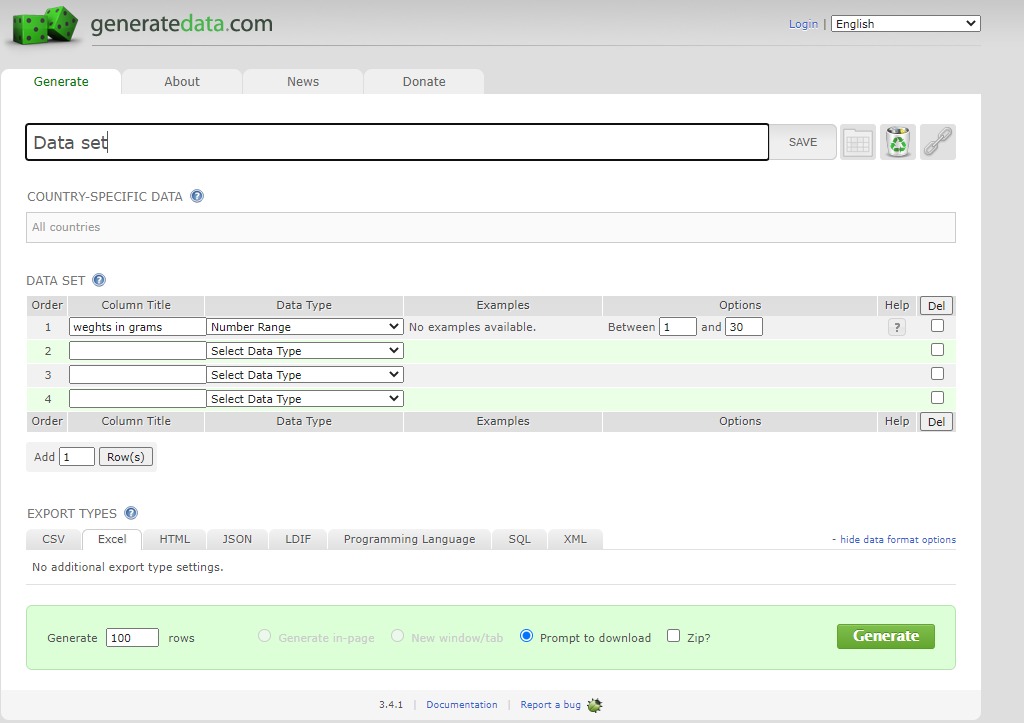This screenshot has height=723, width=1024.
Task: Click the row 1 question mark help
Action: [897, 327]
